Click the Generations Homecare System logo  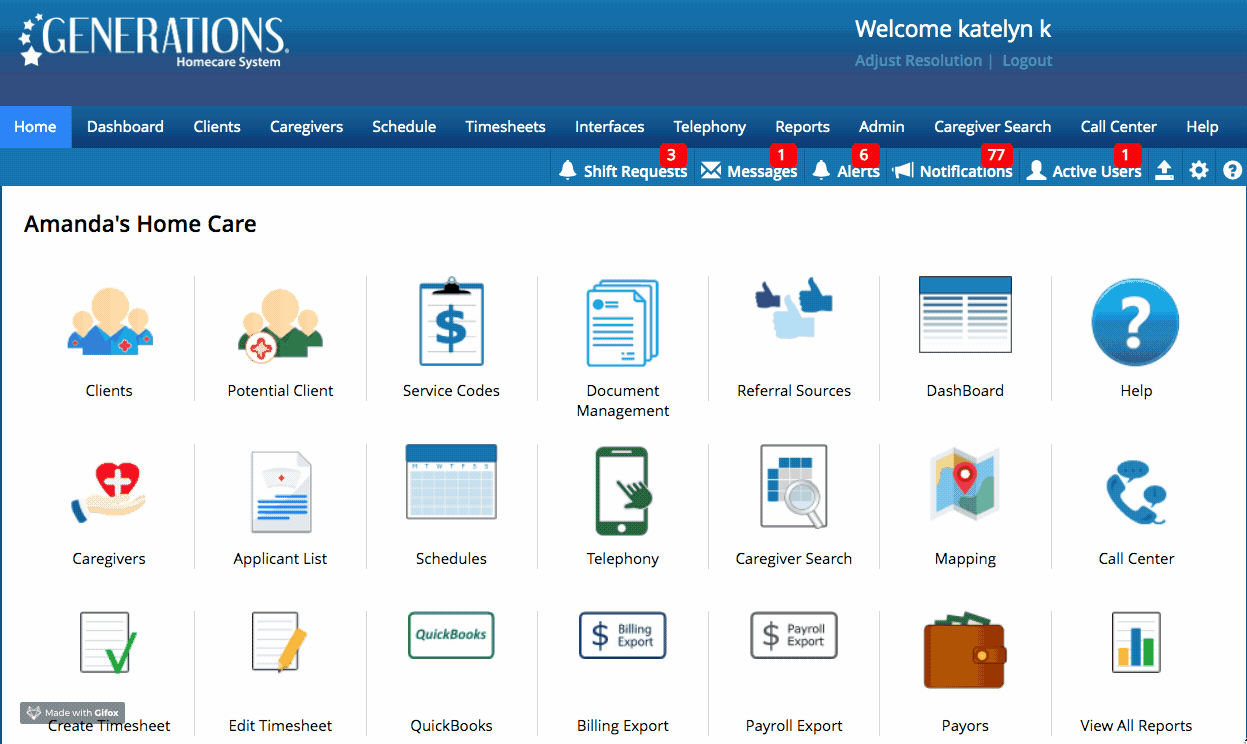click(x=153, y=42)
